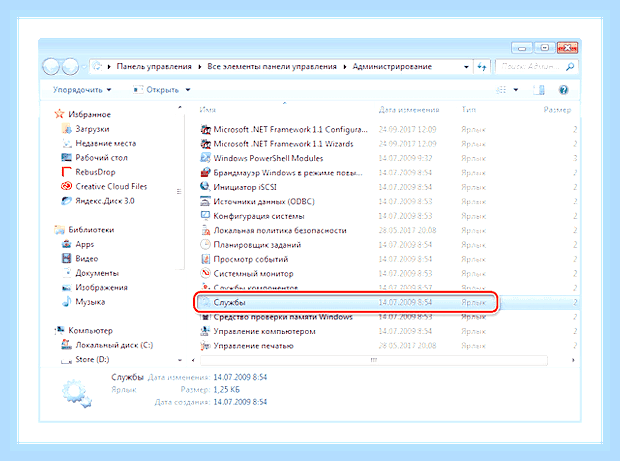This screenshot has width=620, height=461.
Task: Click the Службы gear thumbnail in details pane
Action: [x=76, y=393]
